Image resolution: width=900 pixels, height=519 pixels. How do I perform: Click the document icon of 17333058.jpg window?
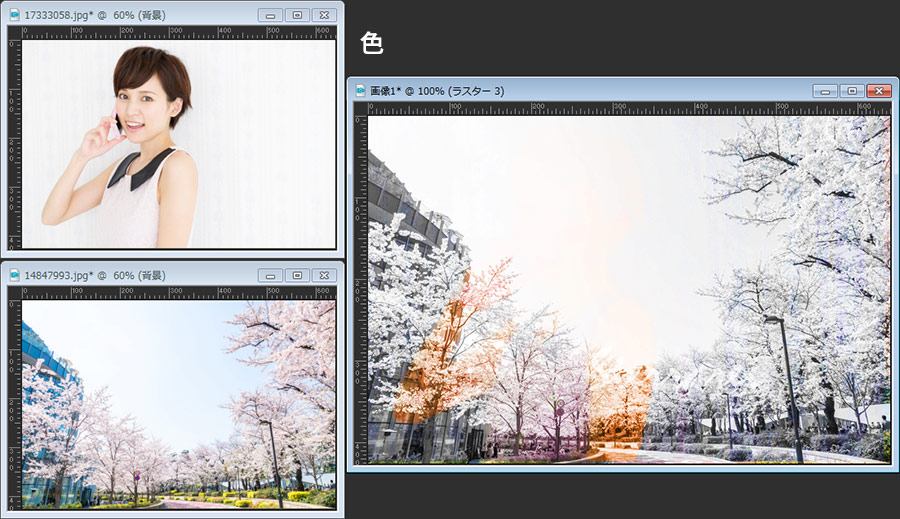click(13, 15)
